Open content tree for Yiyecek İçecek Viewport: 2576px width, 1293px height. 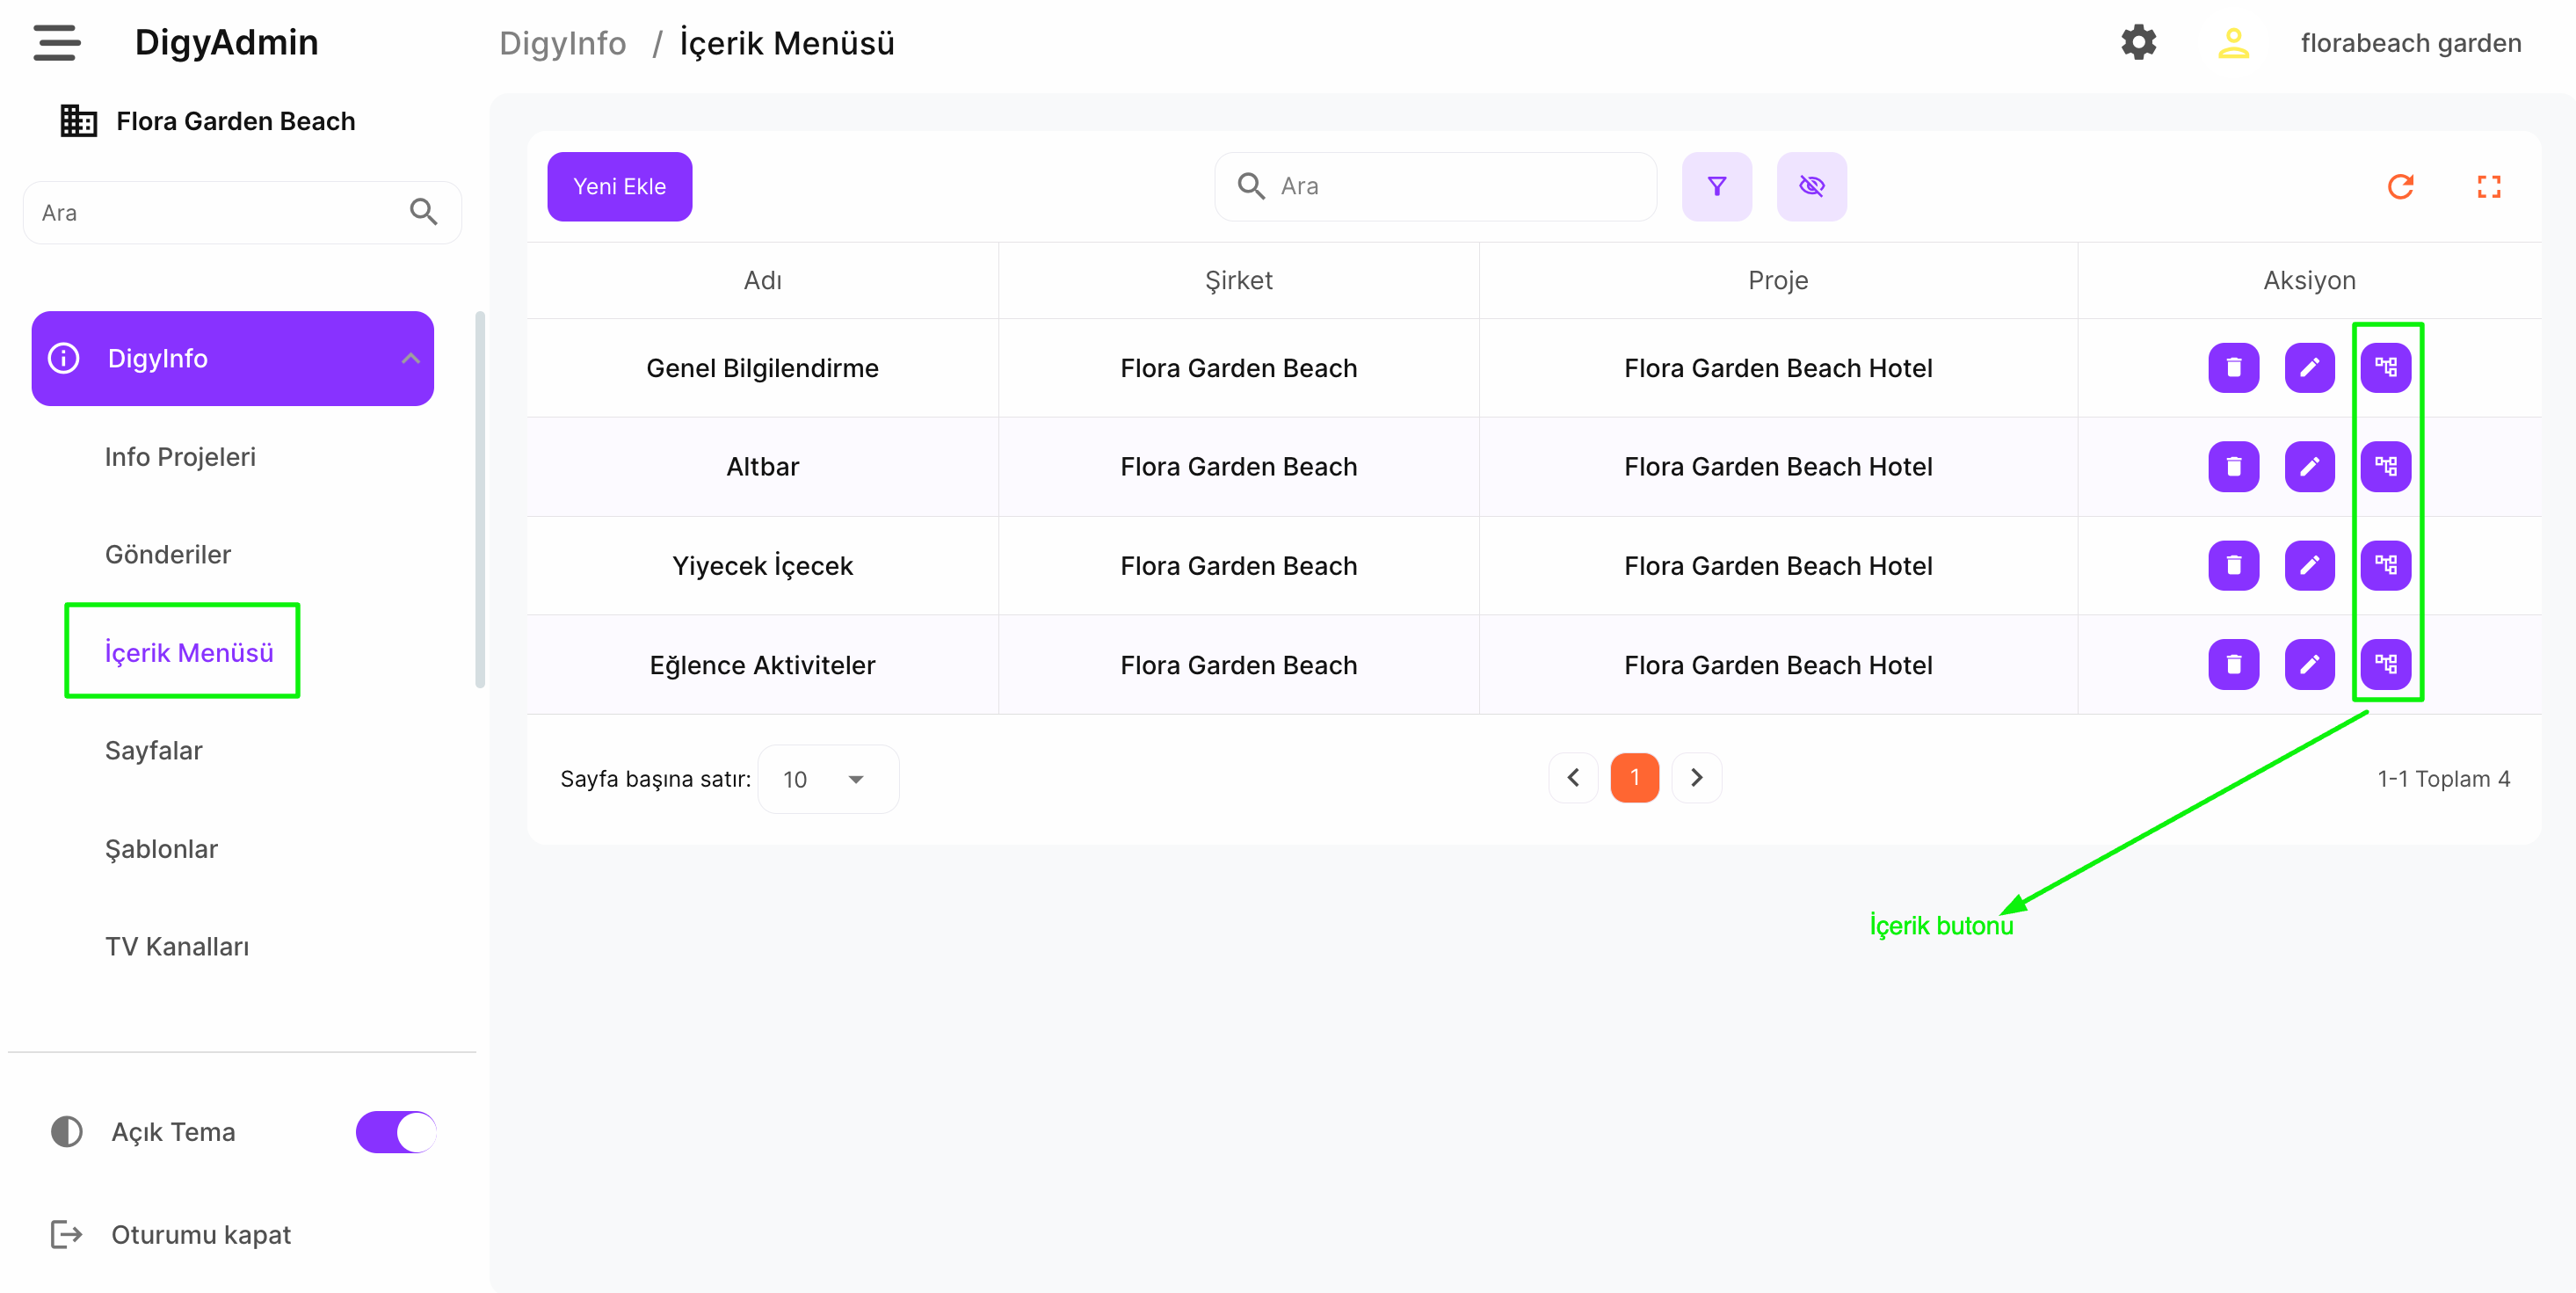(x=2385, y=566)
